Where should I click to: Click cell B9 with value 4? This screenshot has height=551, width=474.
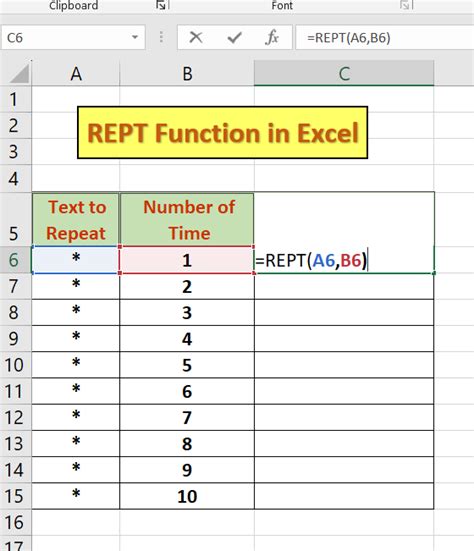click(187, 339)
